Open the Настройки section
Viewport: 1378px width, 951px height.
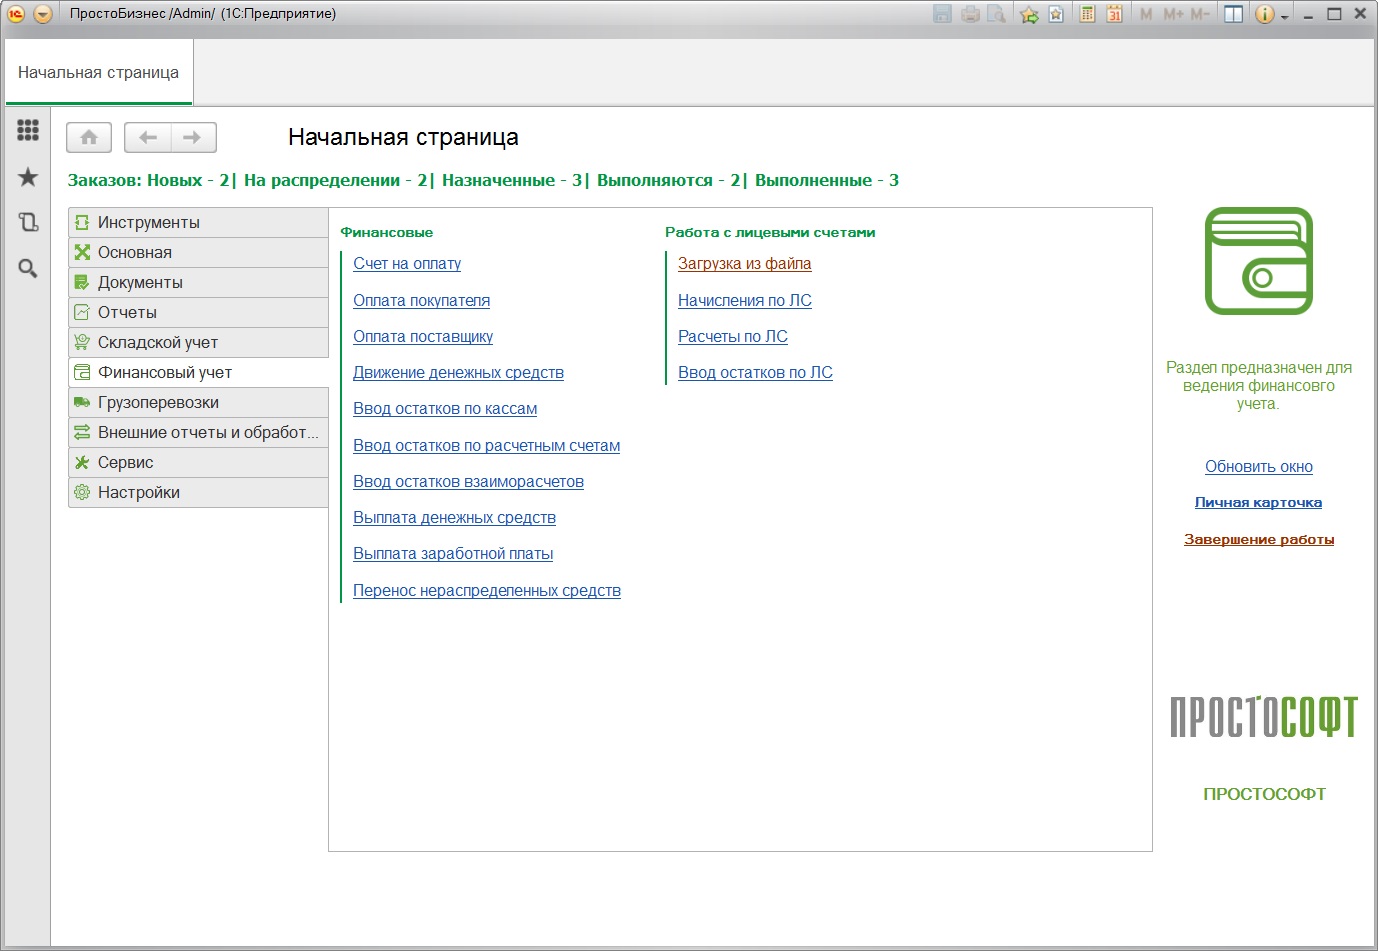139,493
